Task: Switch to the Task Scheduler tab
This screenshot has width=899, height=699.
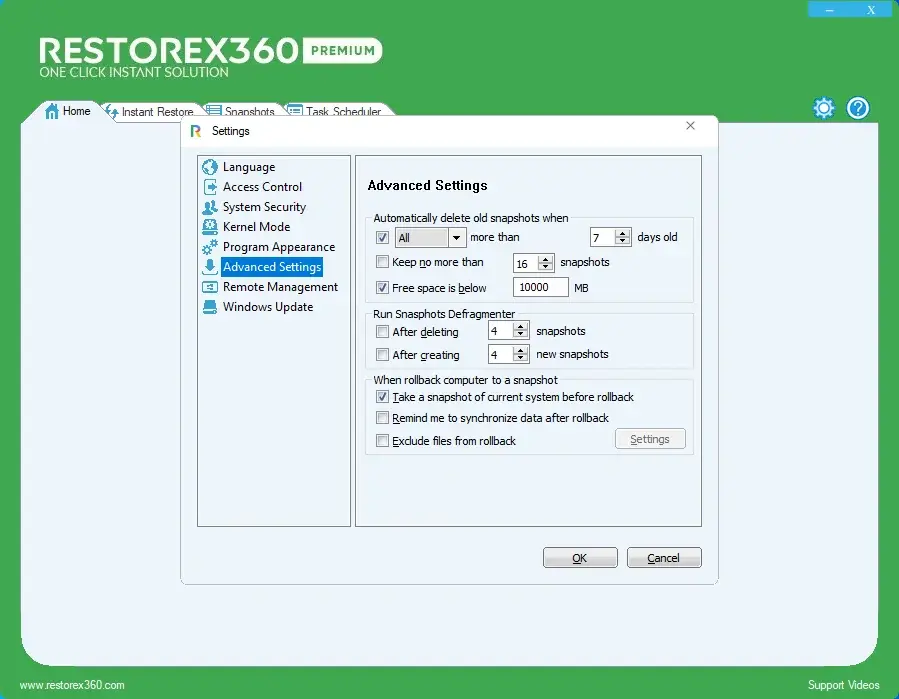Action: coord(341,112)
